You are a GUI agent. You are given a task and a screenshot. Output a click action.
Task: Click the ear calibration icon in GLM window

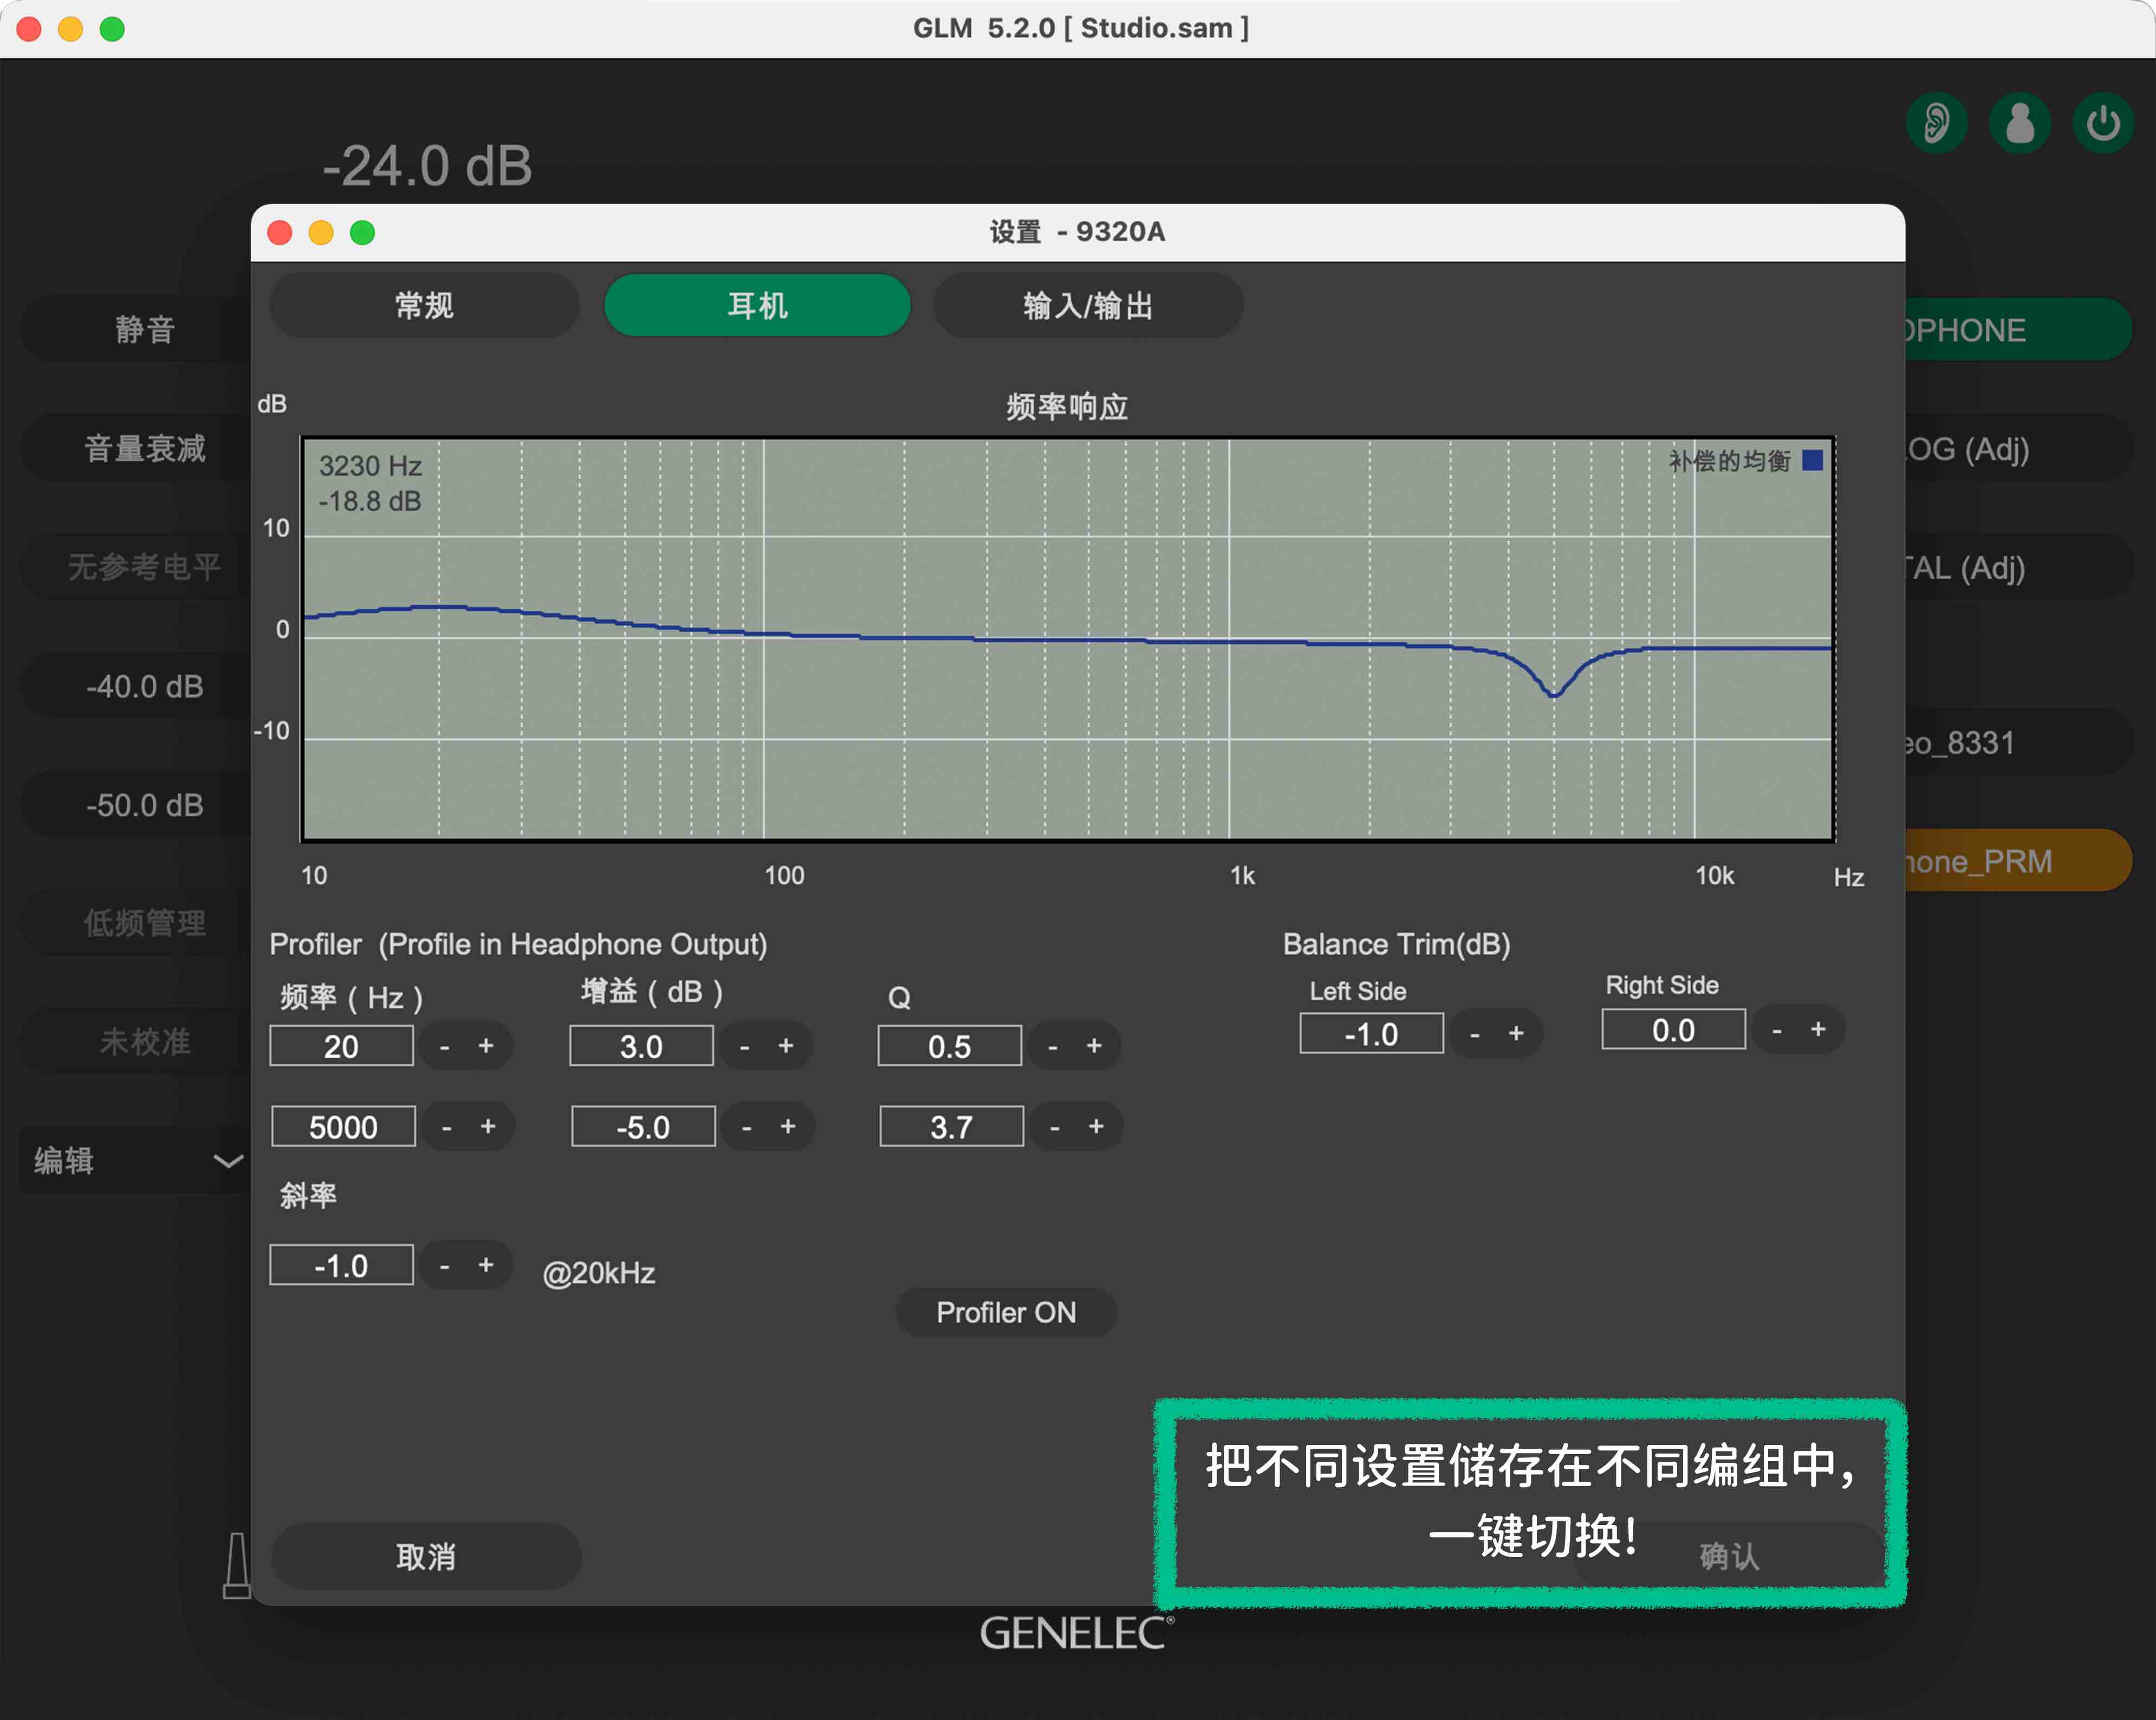point(1937,123)
